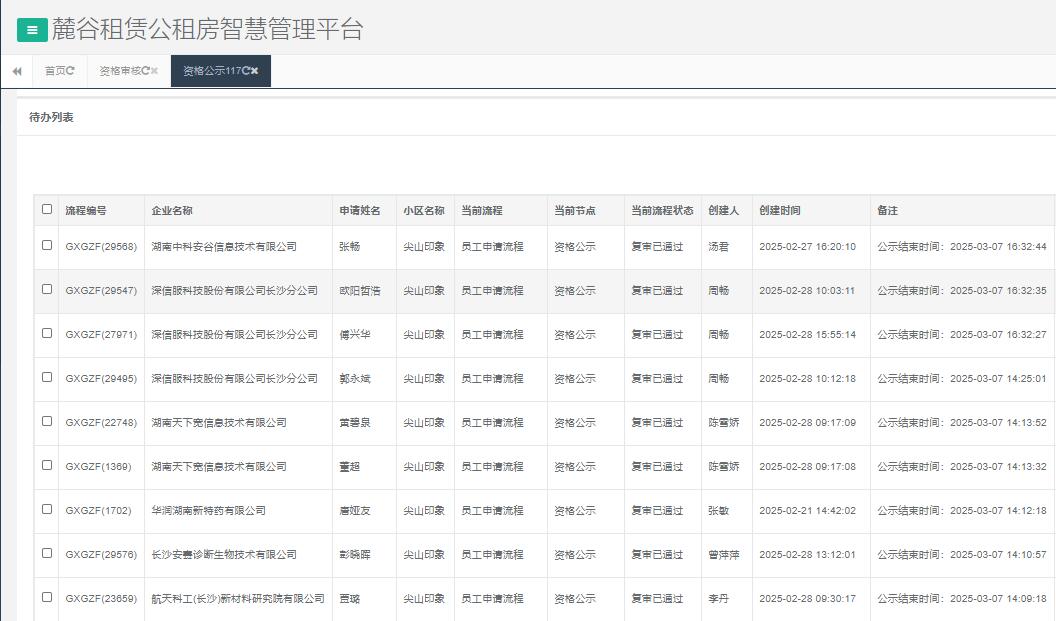
Task: Refresh the 首页 tab via its reload icon
Action: coord(71,71)
